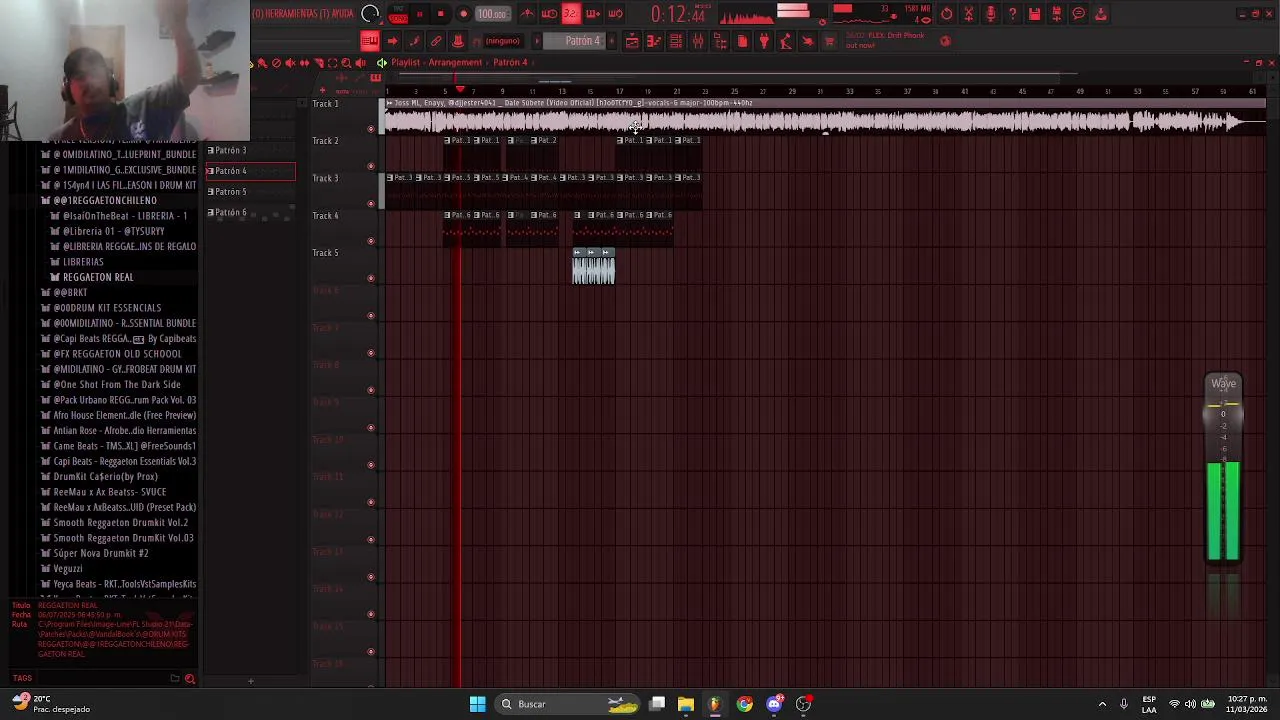Select the mute tool in the playlist toolbar
Viewport: 1280px width, 720px height.
(290, 63)
